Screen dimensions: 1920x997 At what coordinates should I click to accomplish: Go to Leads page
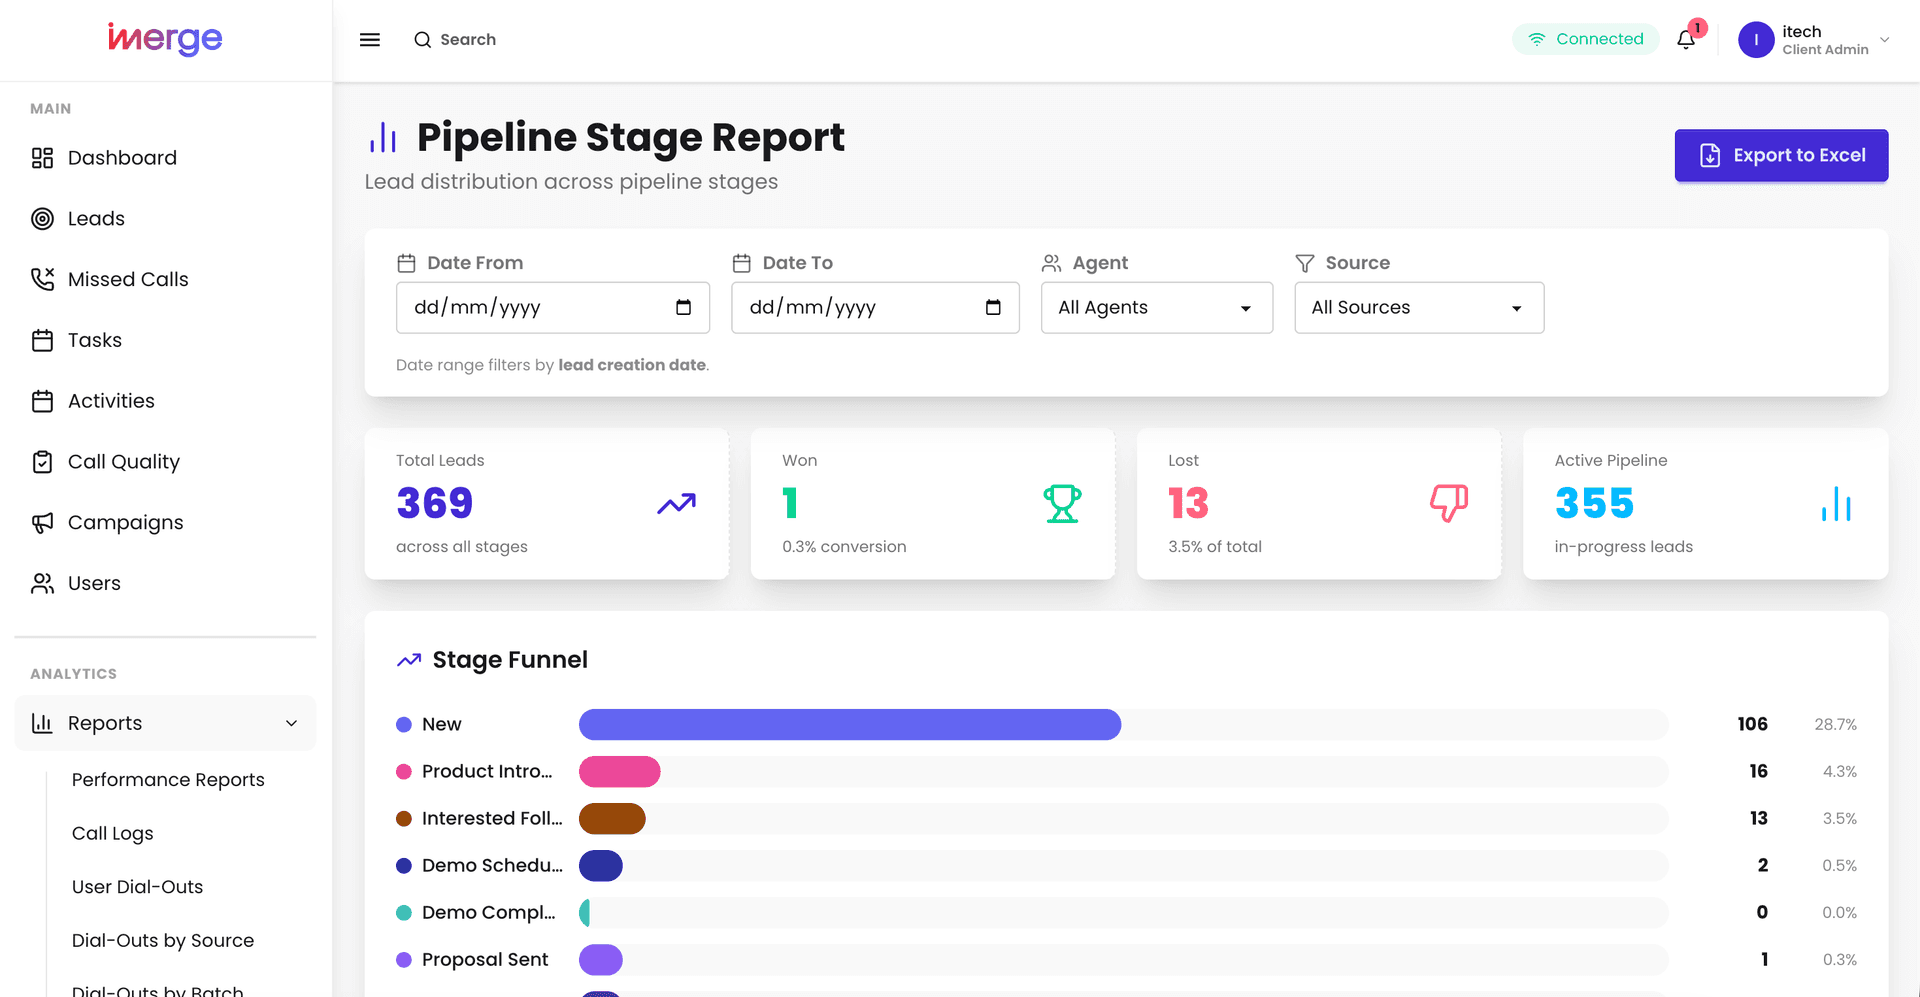point(165,219)
